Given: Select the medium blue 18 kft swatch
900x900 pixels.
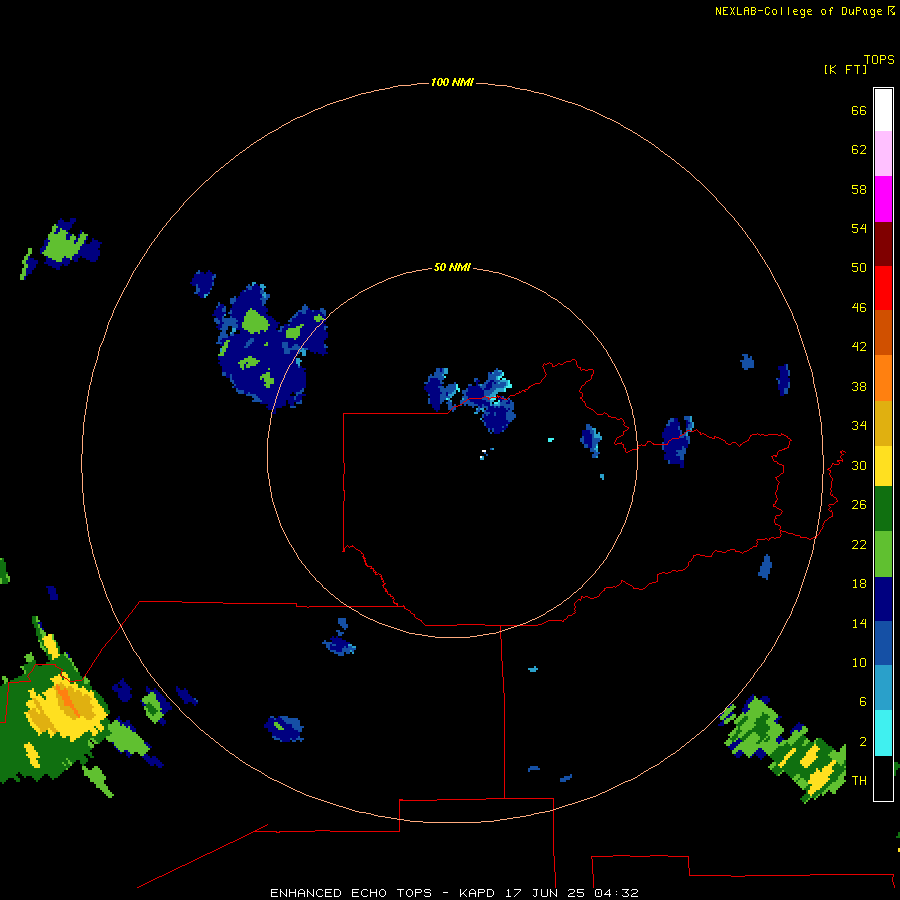Looking at the screenshot, I should (883, 643).
